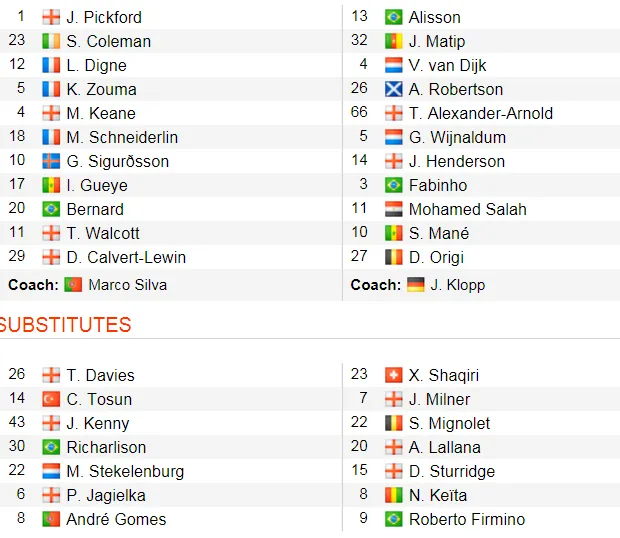Click the Germany flag next to J. Klopp

click(415, 285)
